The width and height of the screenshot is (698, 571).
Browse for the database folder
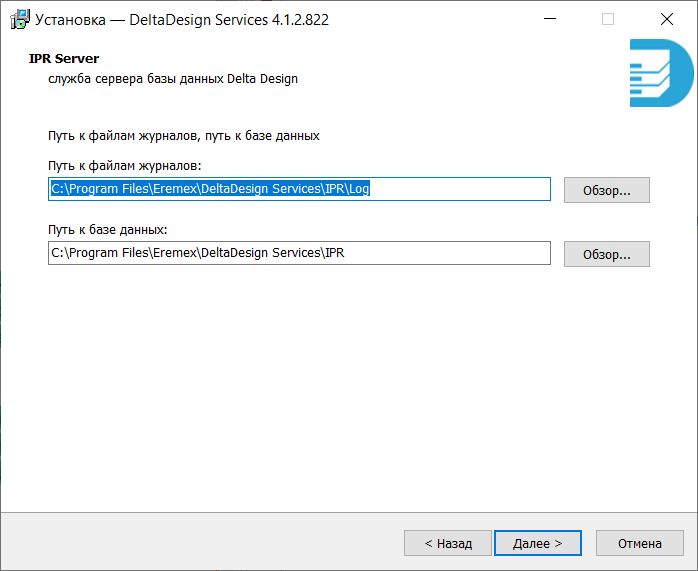(607, 255)
